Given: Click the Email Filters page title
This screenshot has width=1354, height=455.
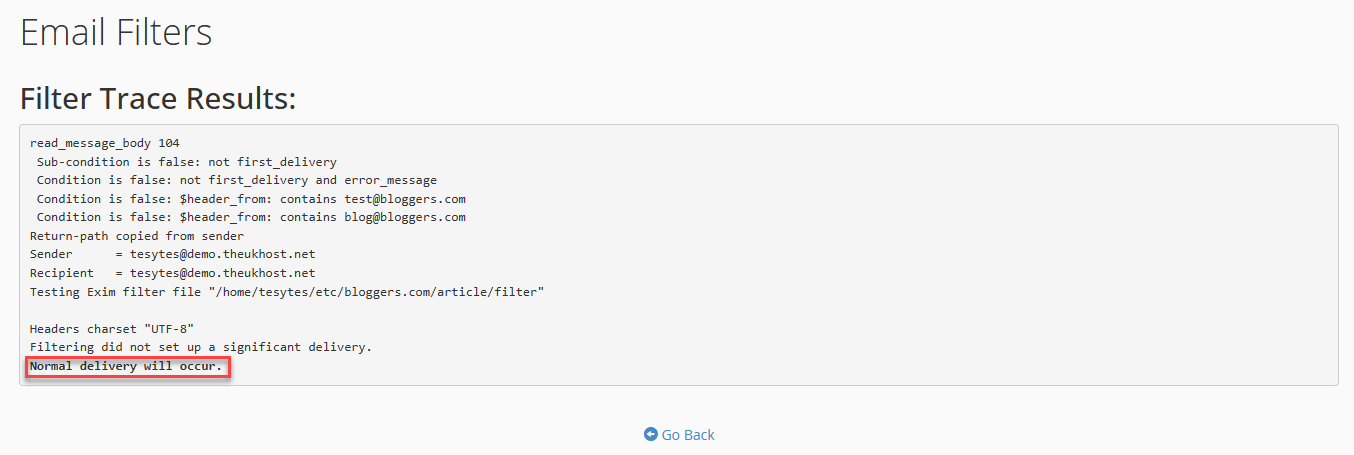Looking at the screenshot, I should coord(116,32).
